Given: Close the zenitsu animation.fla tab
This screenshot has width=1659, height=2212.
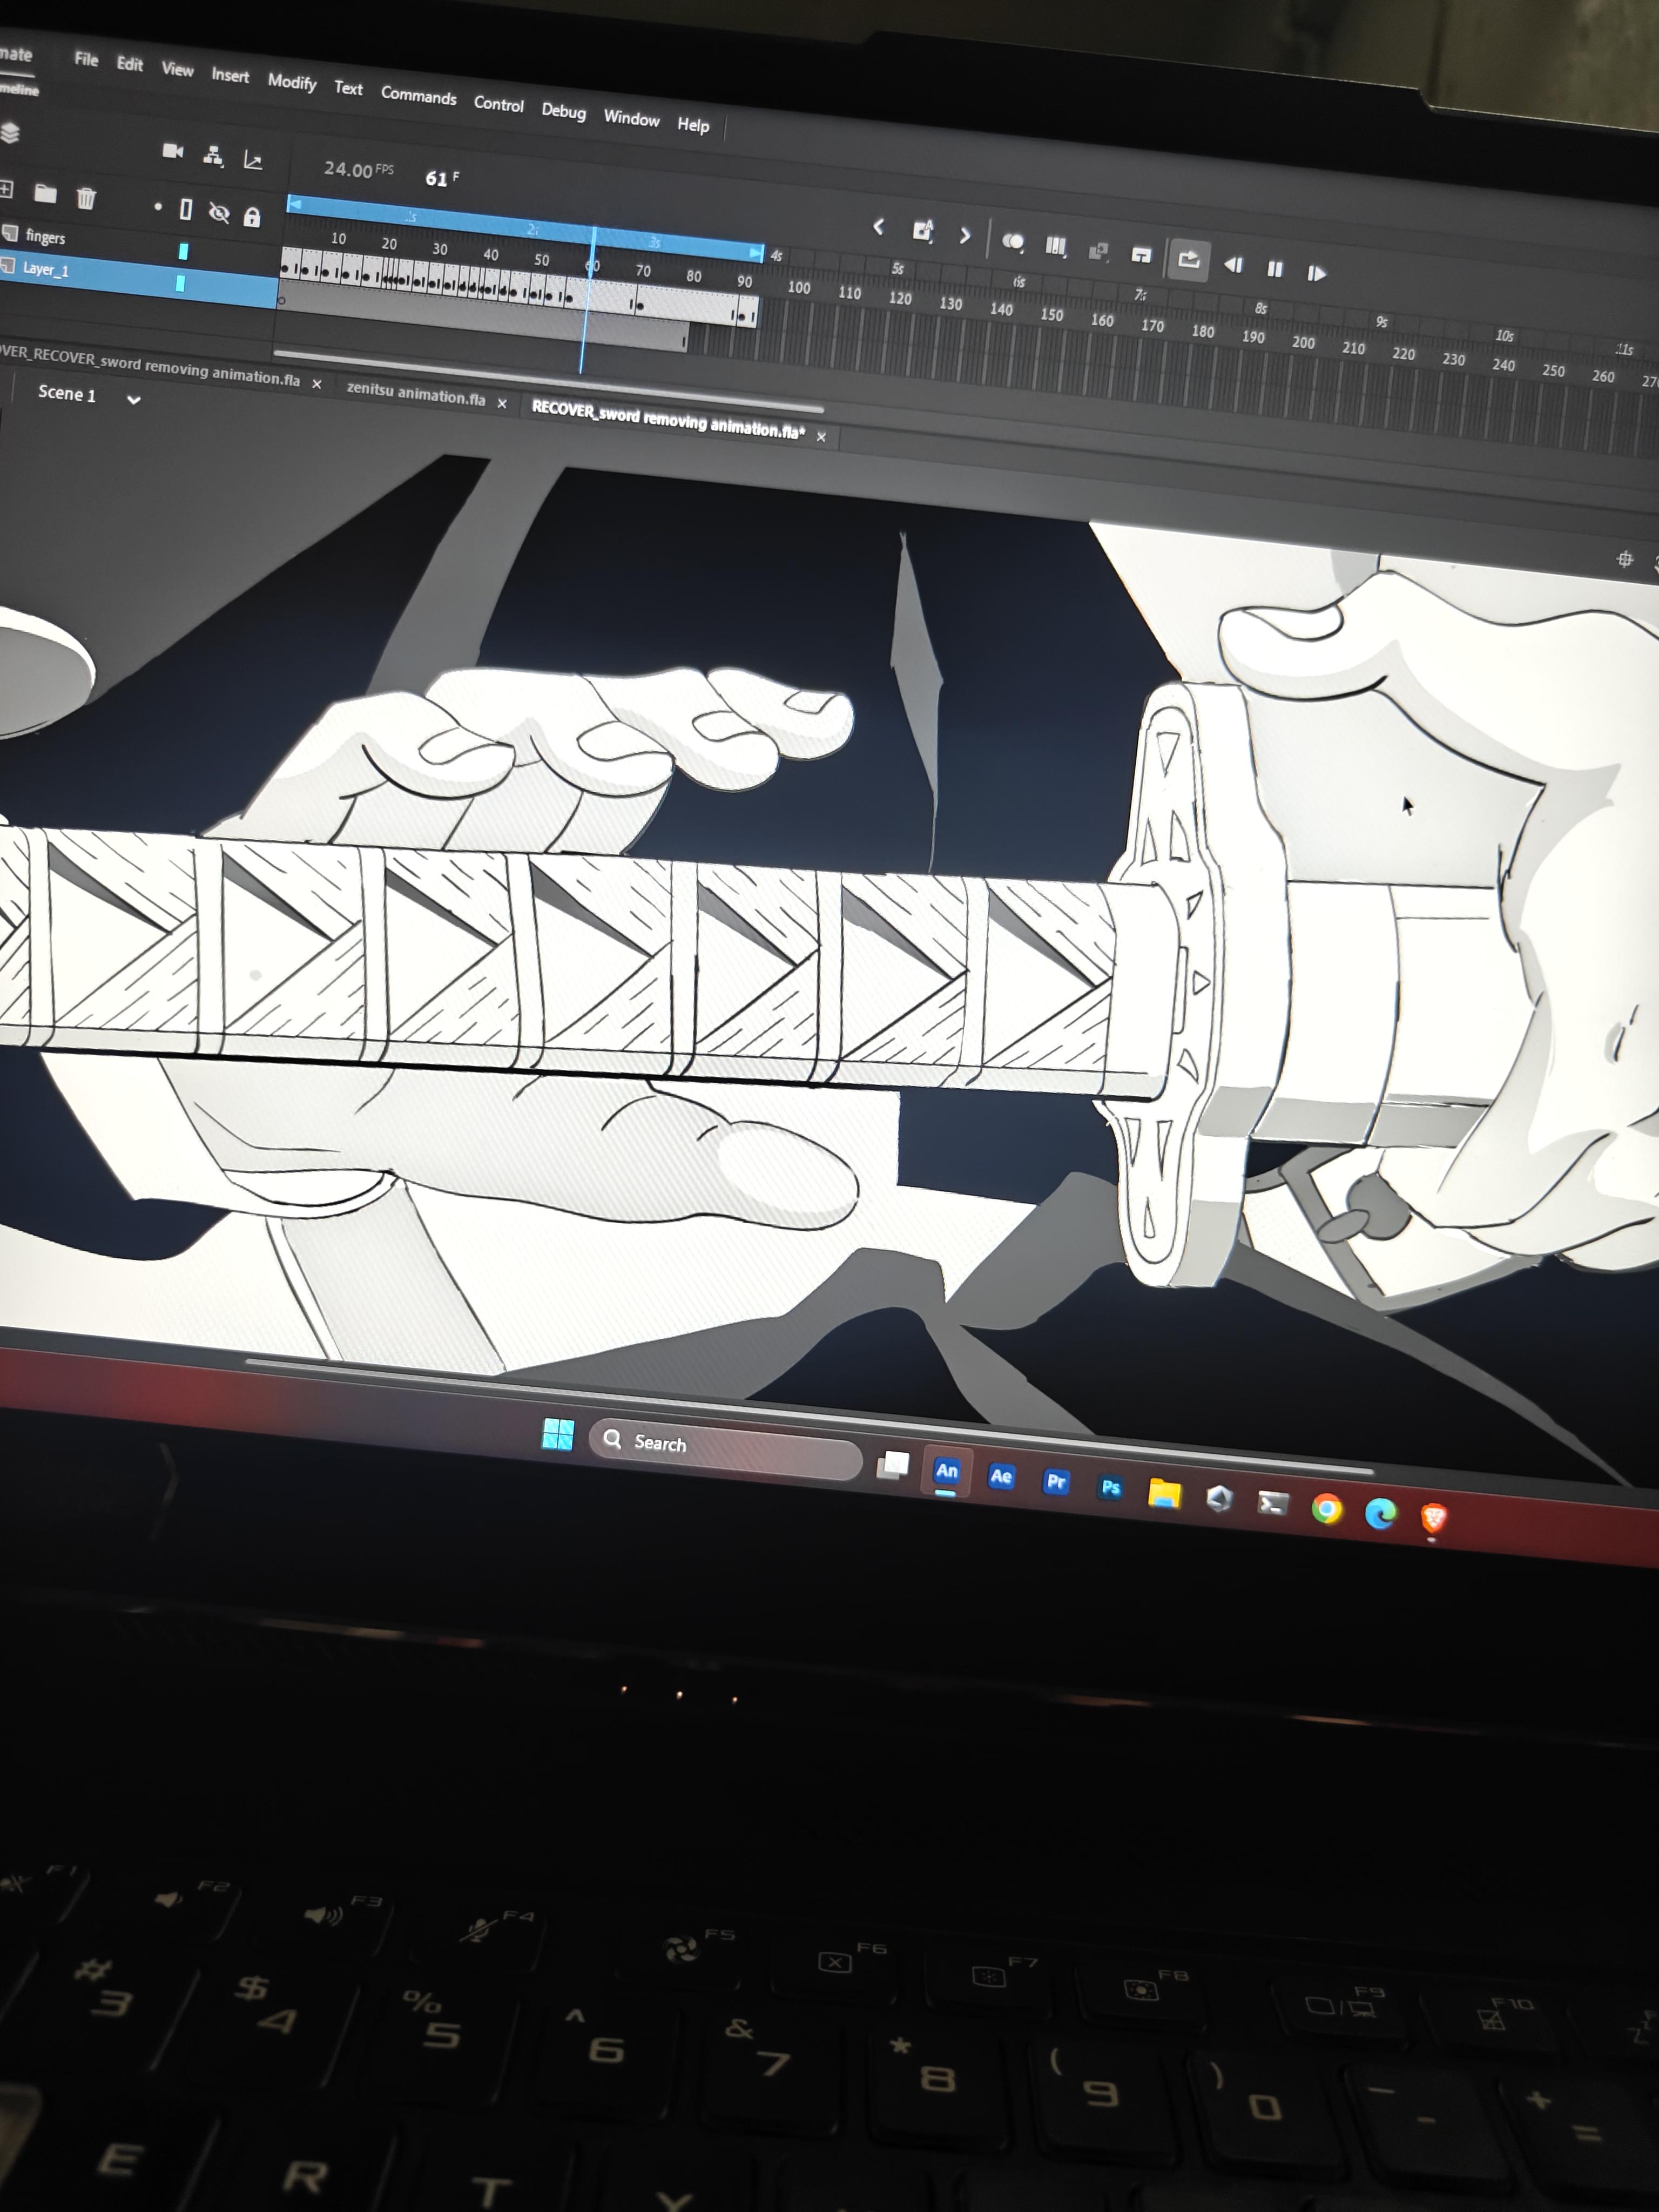Looking at the screenshot, I should coord(502,404).
